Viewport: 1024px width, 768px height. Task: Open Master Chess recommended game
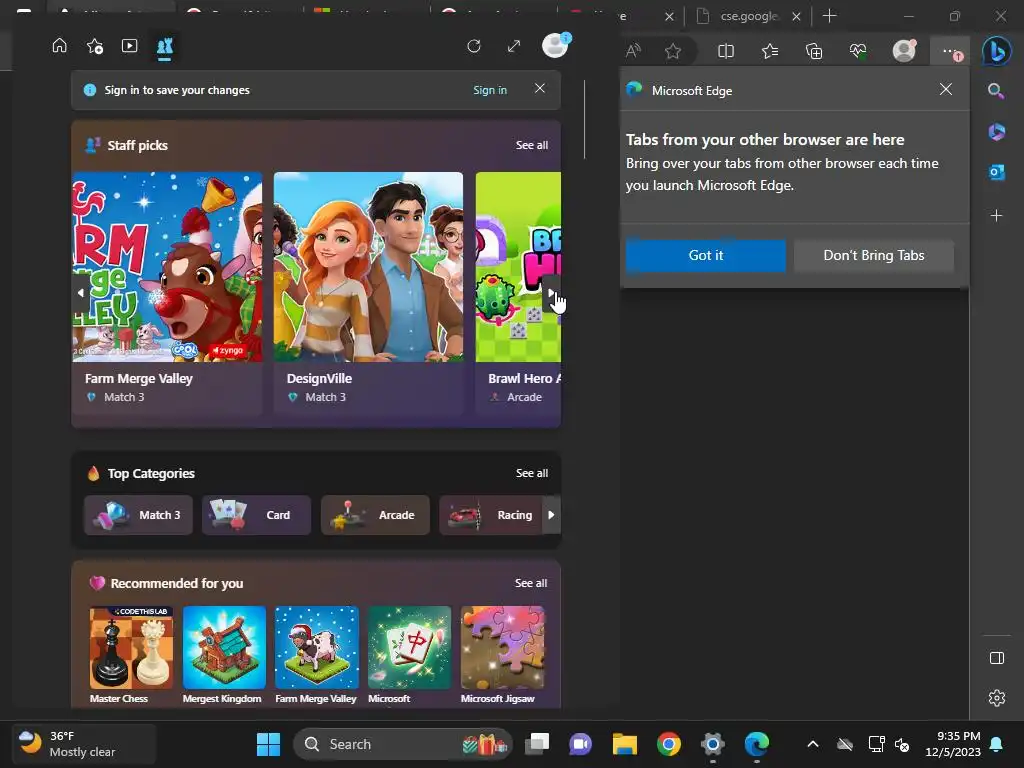click(131, 654)
